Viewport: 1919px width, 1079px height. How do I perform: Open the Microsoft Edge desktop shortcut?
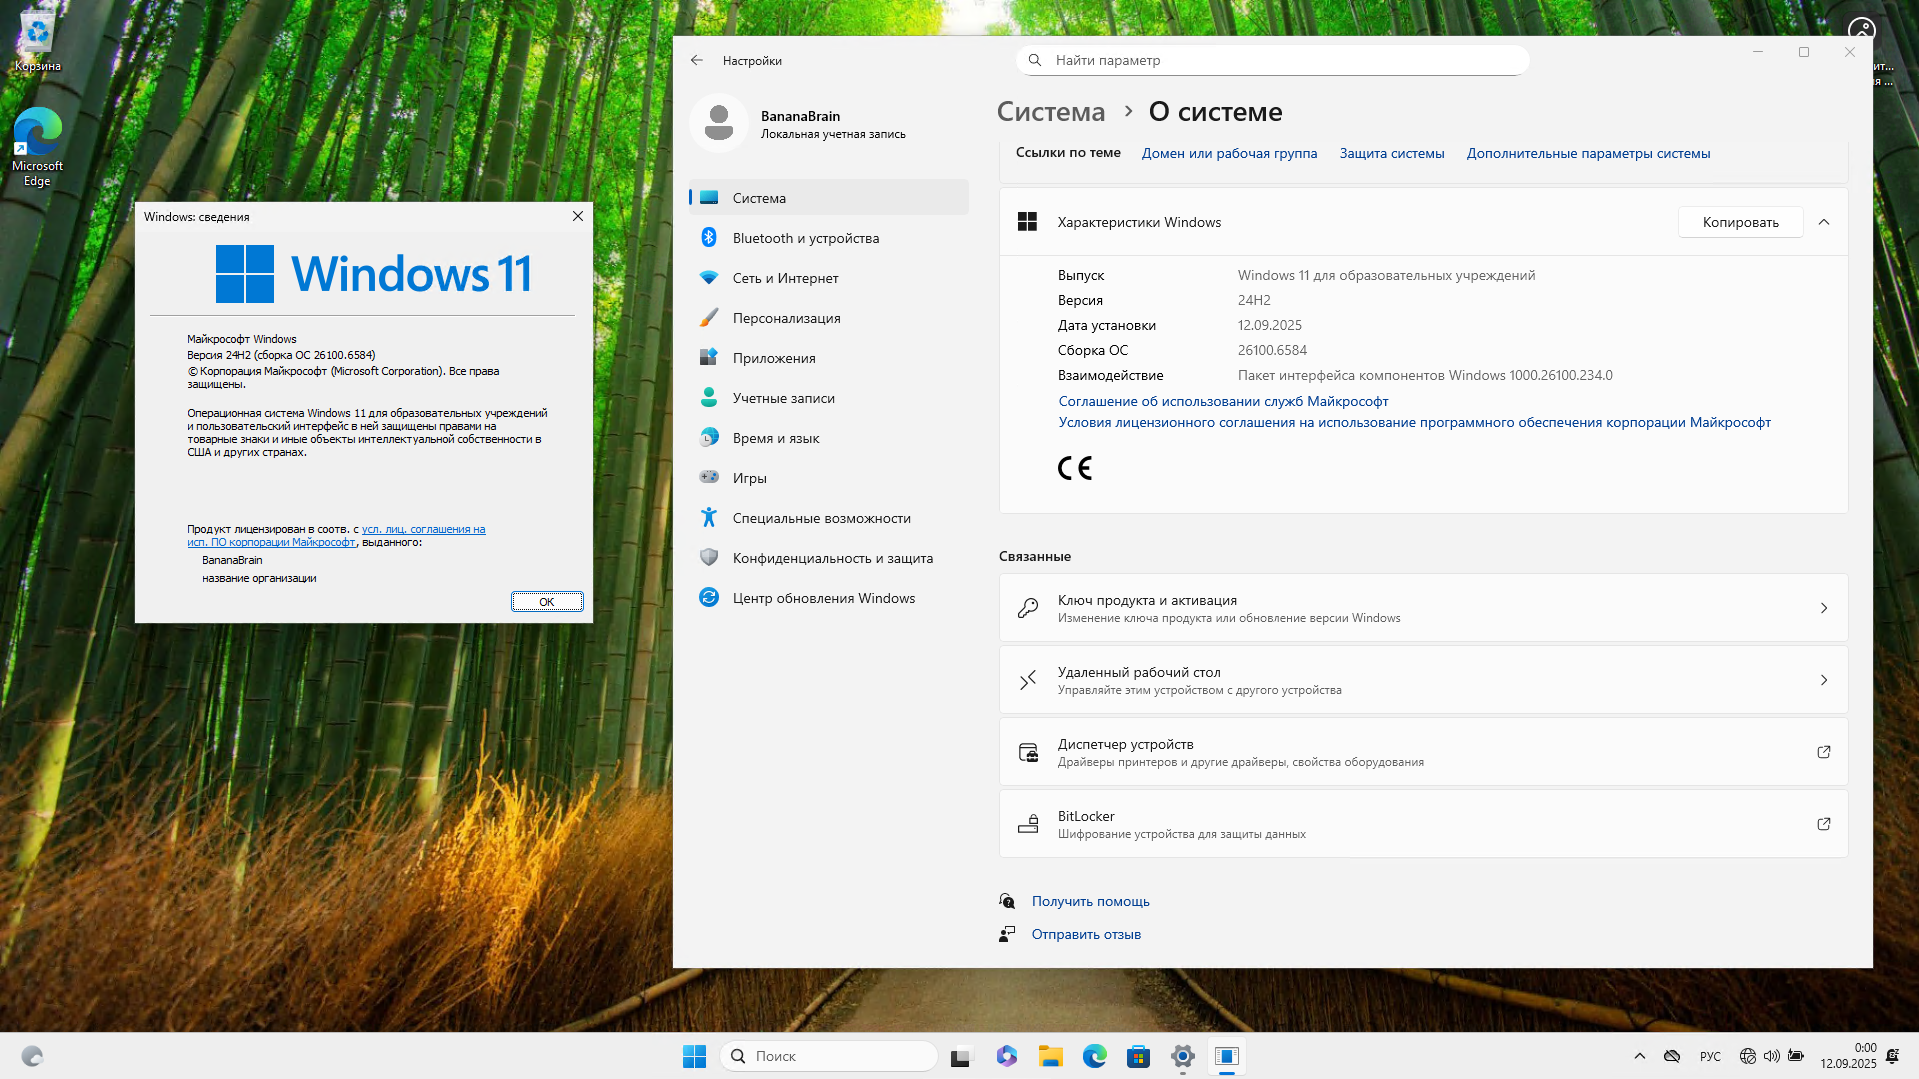tap(38, 147)
